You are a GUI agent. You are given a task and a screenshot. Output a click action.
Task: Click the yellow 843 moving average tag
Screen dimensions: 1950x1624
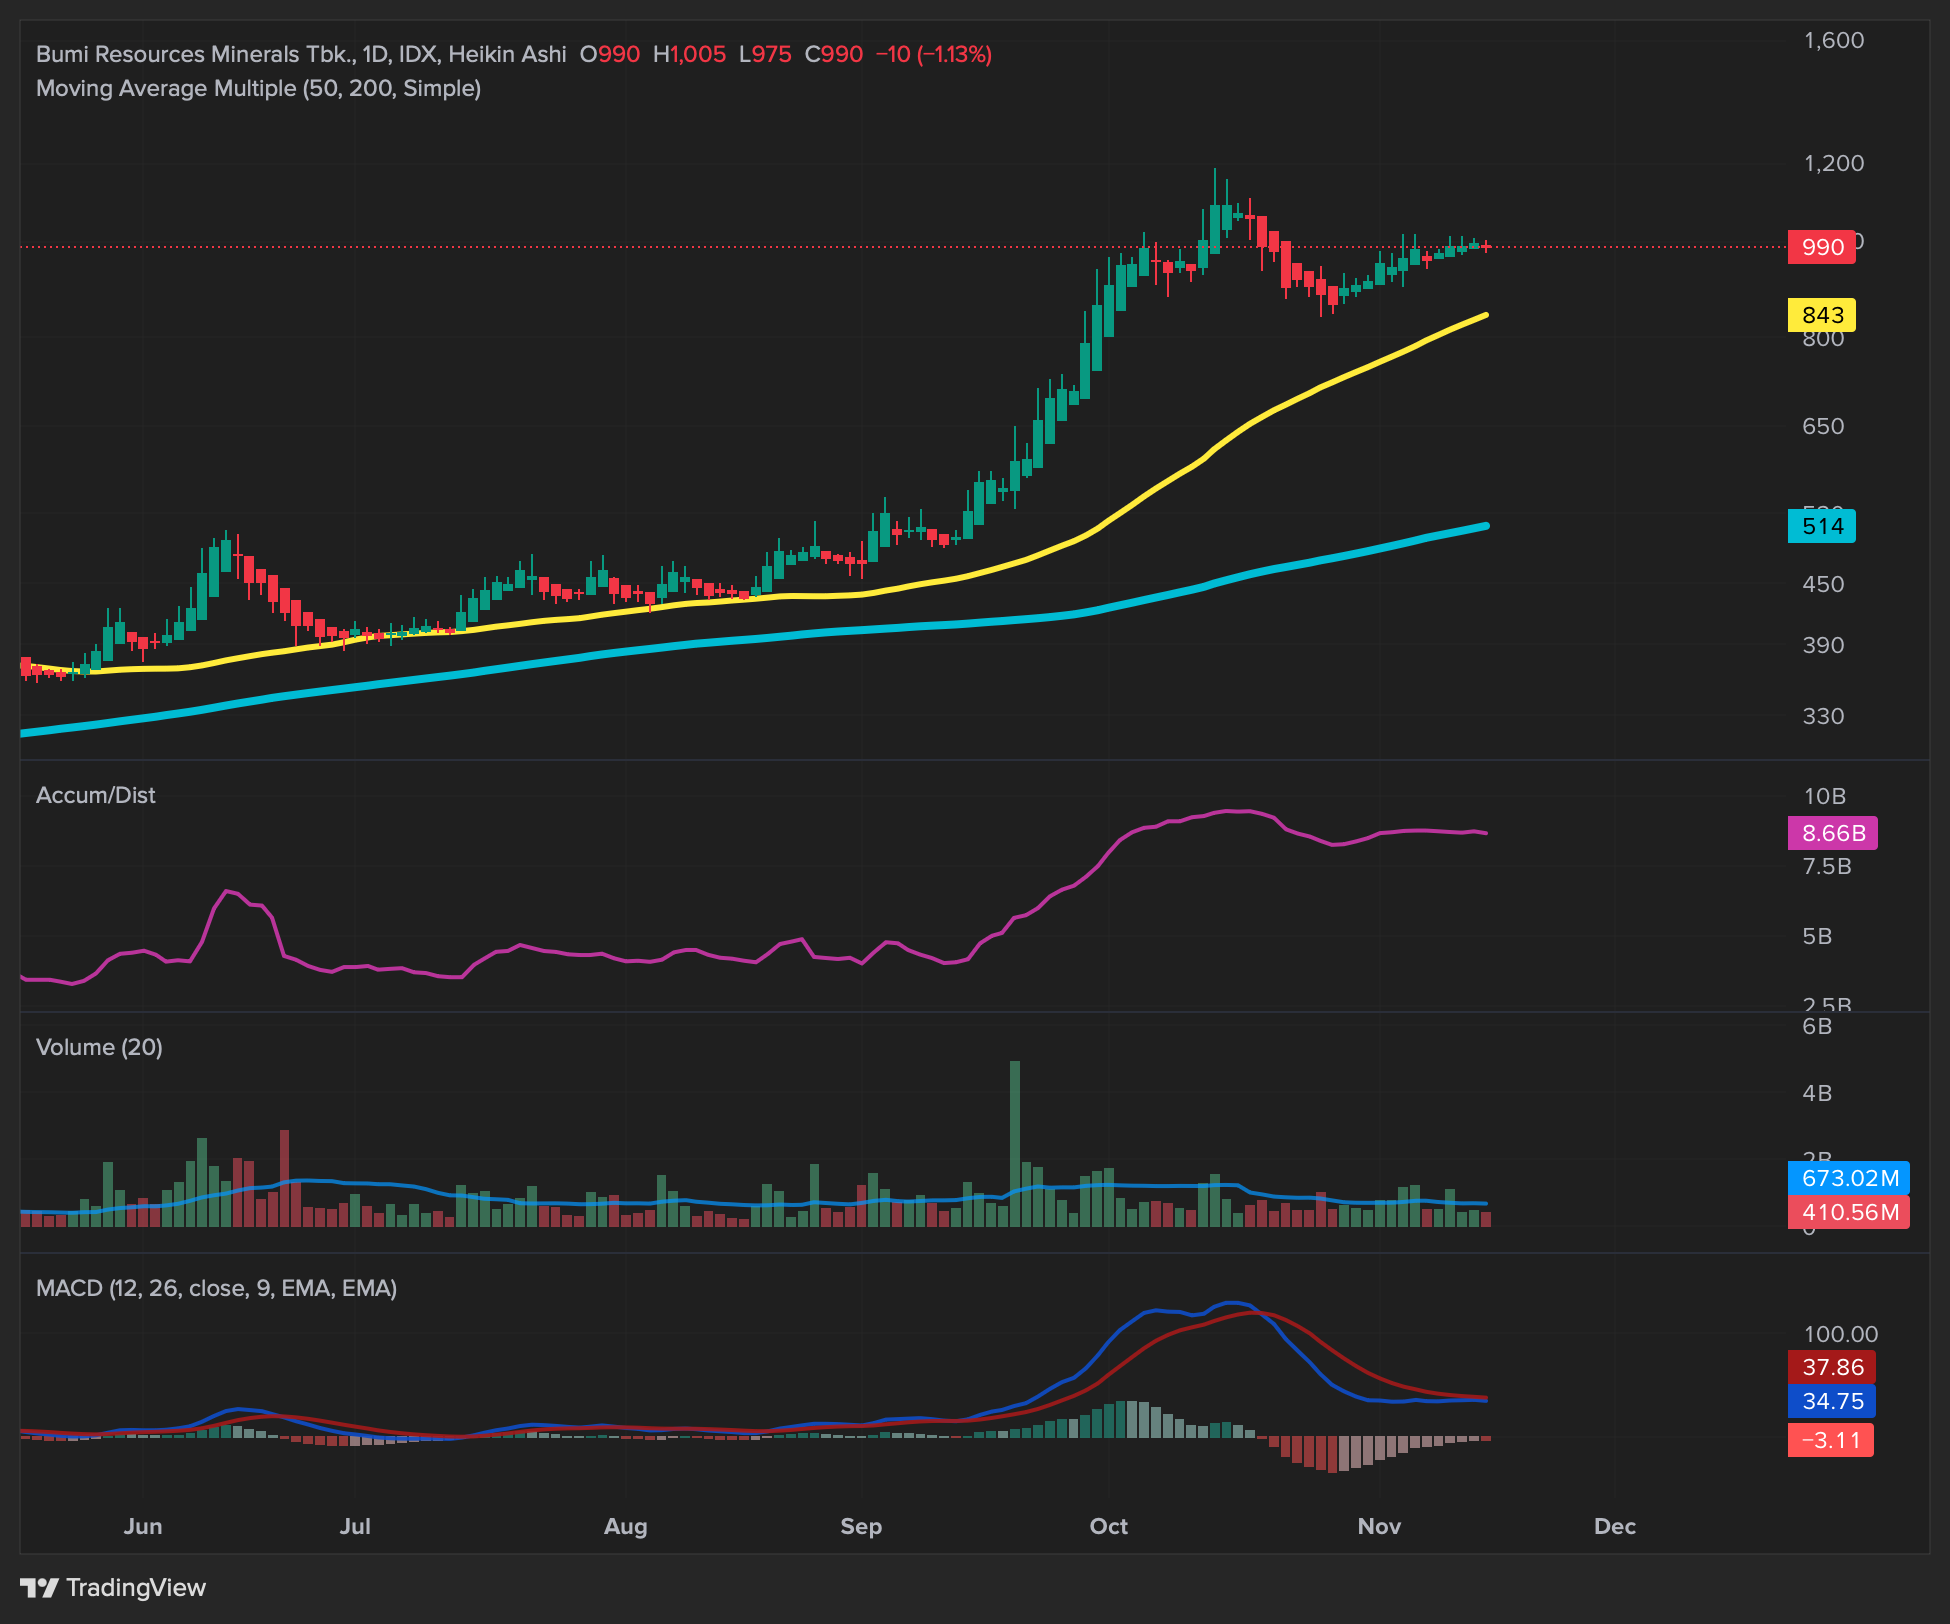tap(1821, 315)
